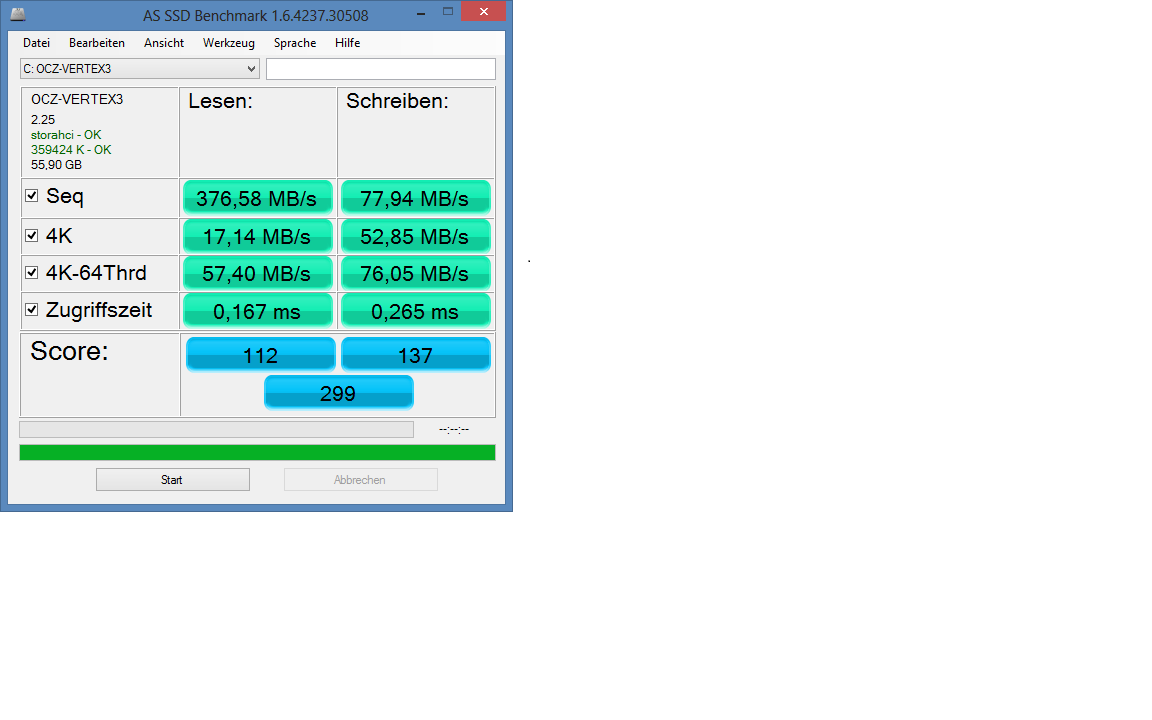Select 4K-64Thrd write value 76,05 MB/s
This screenshot has height=720, width=1152.
pyautogui.click(x=415, y=273)
